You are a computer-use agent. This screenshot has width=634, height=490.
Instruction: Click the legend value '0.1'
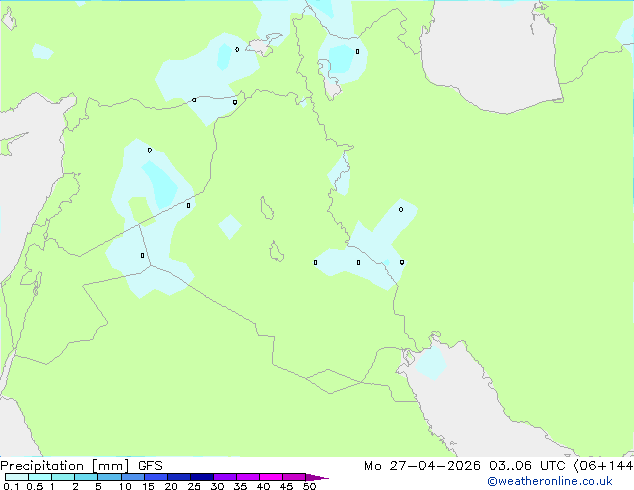click(11, 486)
